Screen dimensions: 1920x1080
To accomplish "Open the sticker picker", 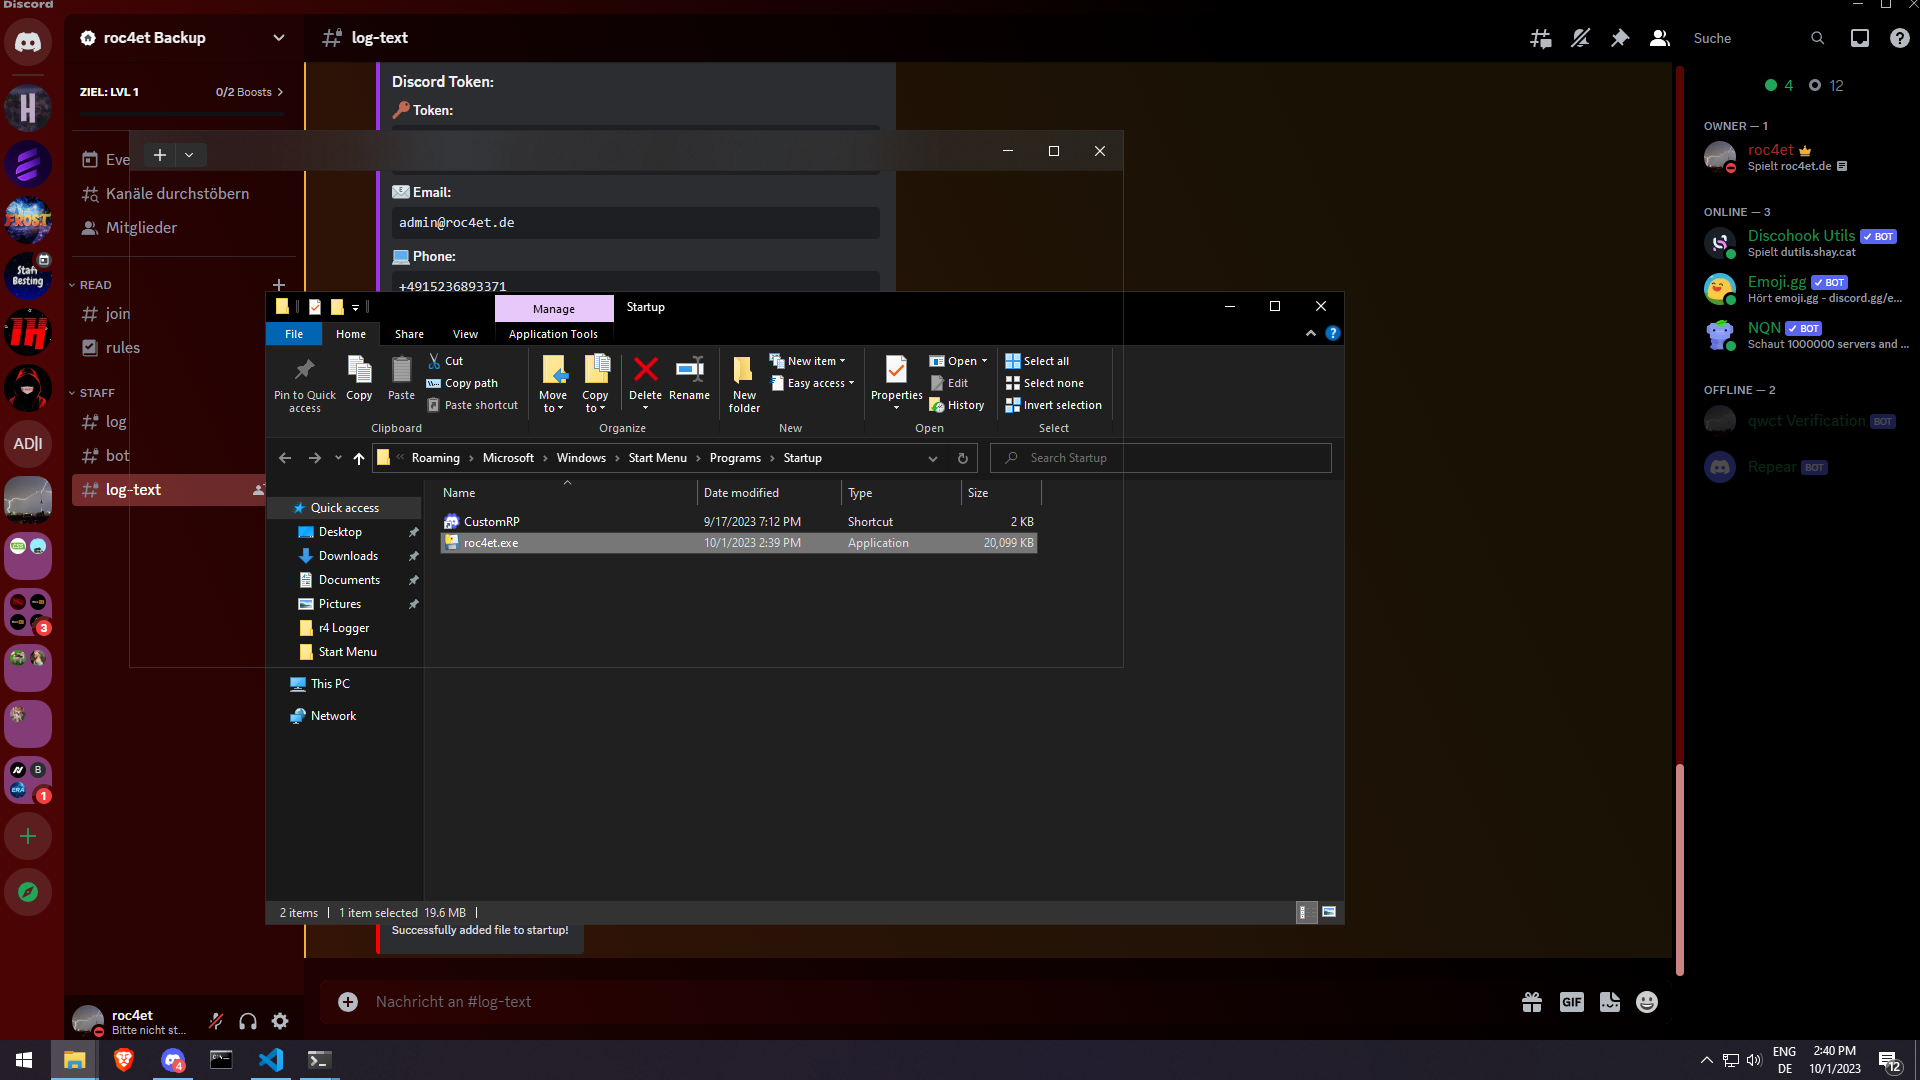I will pos(1610,1002).
